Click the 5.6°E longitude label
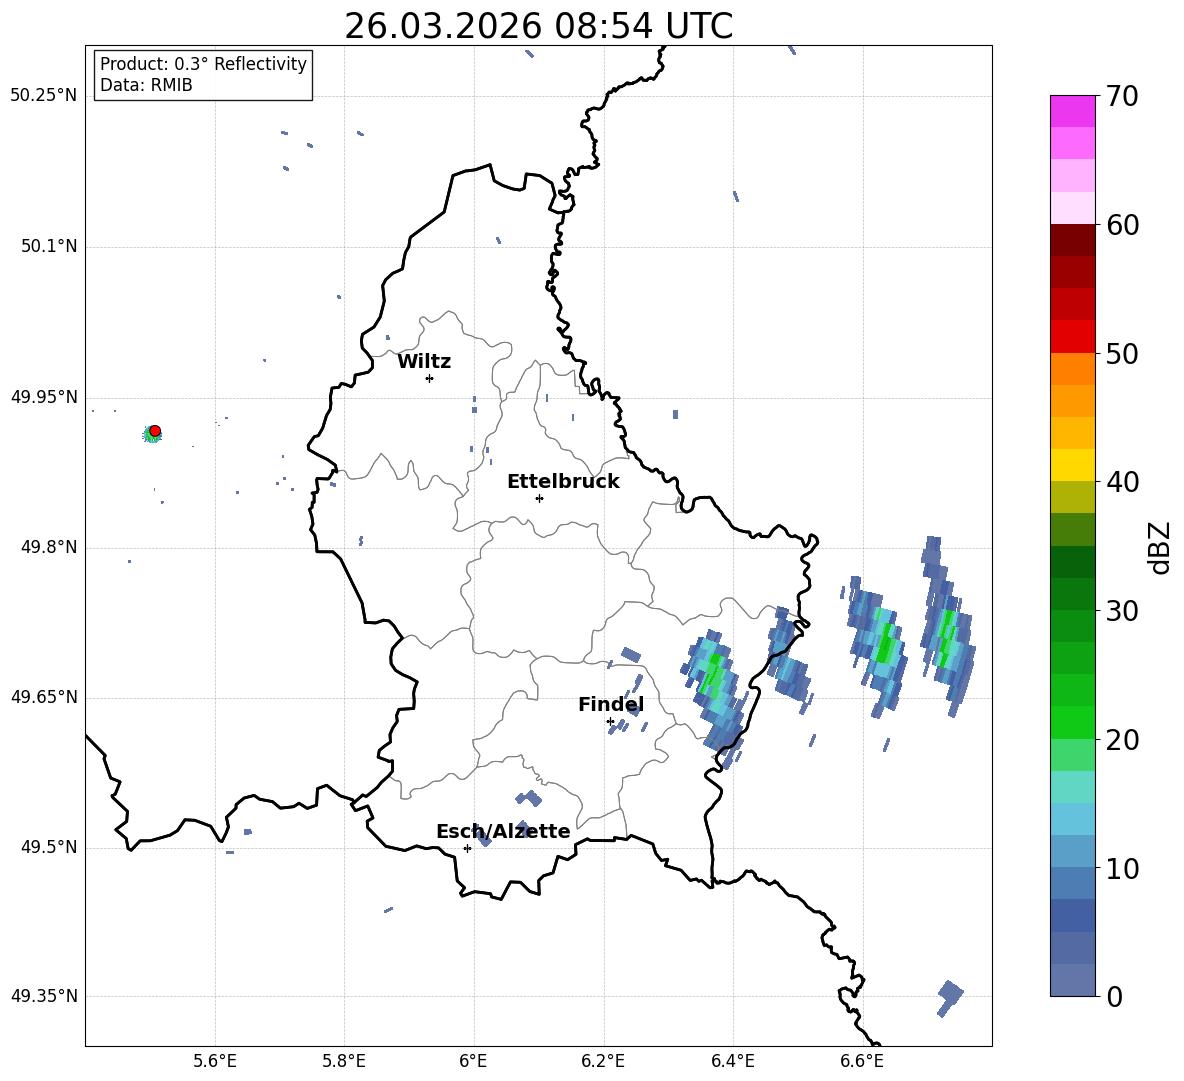Image resolution: width=1184 pixels, height=1081 pixels. tap(215, 1061)
